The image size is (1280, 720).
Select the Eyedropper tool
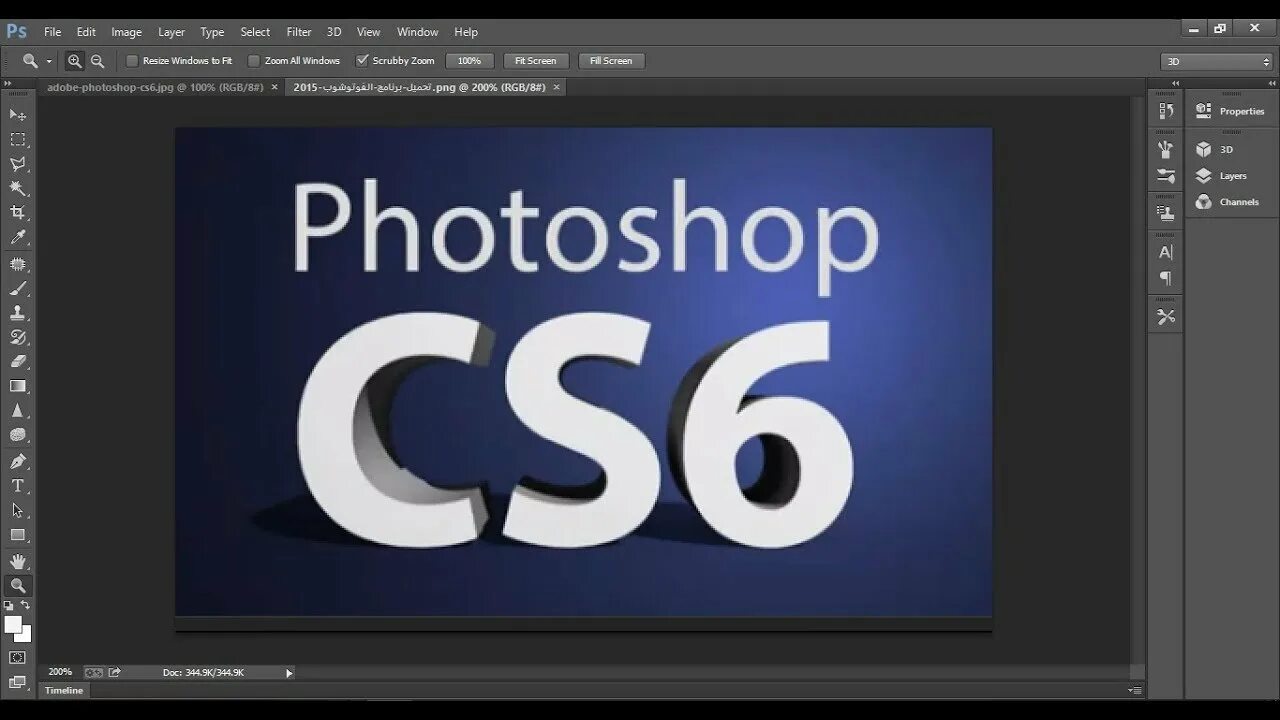click(18, 238)
